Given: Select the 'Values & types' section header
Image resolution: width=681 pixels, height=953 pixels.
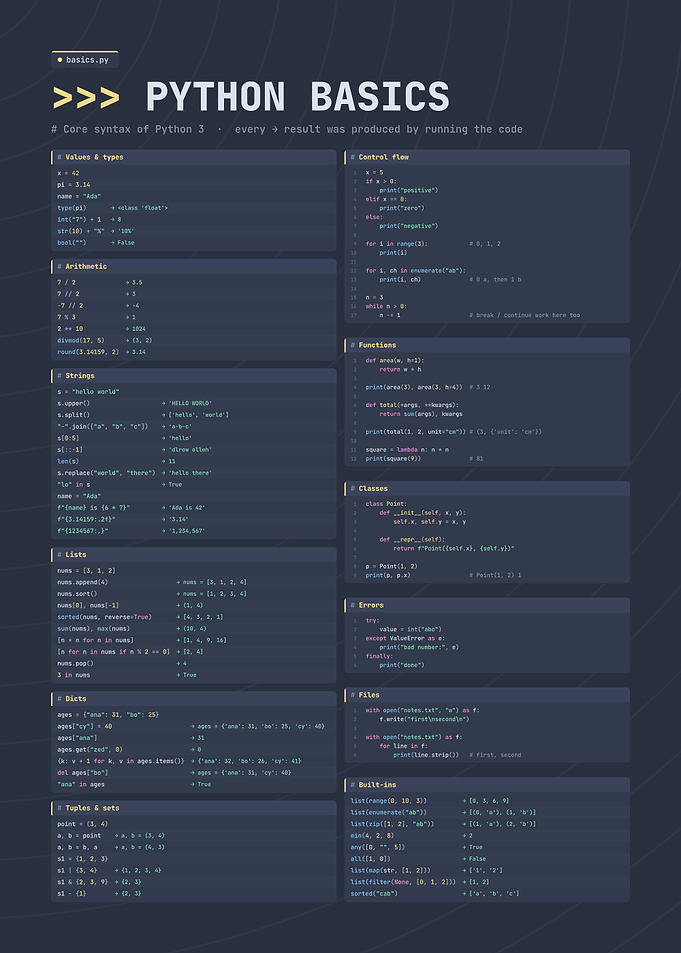Looking at the screenshot, I should (193, 157).
